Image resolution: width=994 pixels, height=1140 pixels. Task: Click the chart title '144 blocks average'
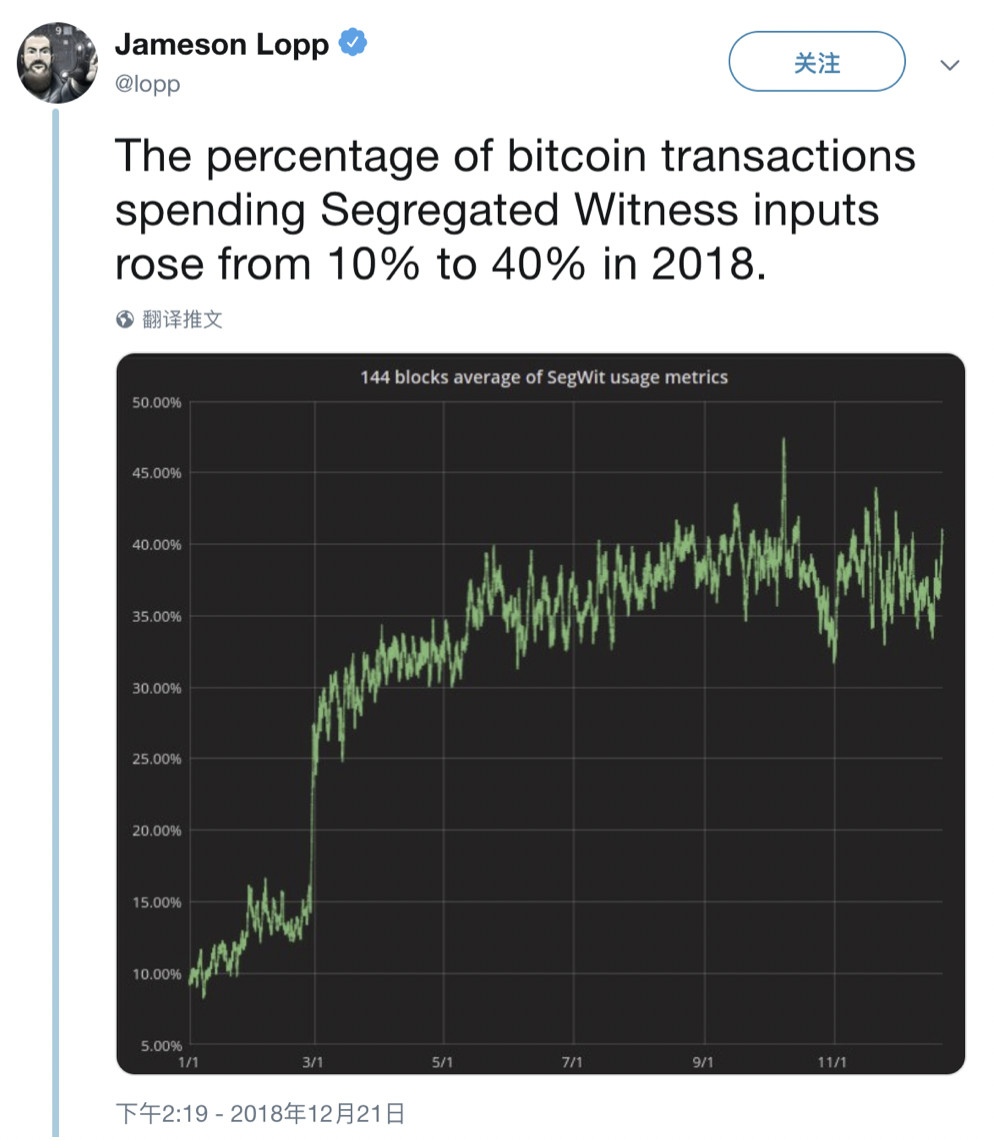[544, 377]
